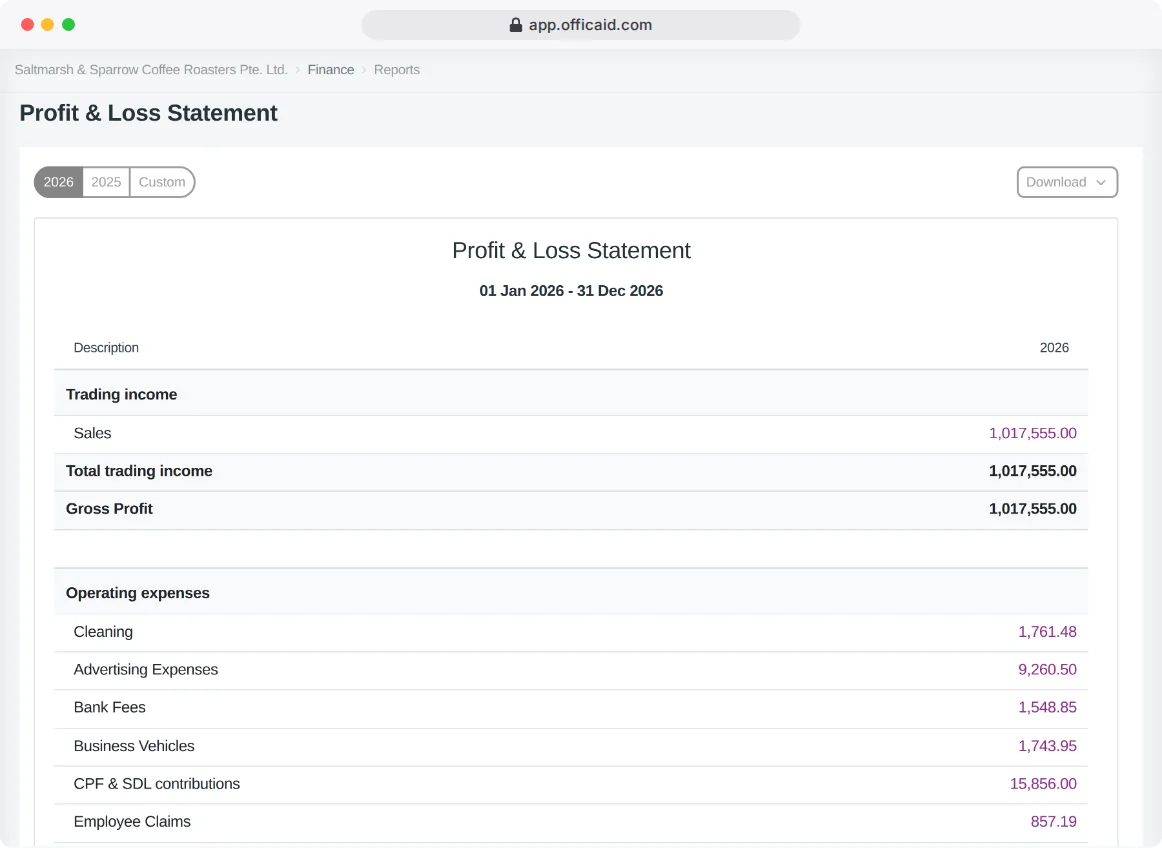Expand the Download chevron arrow
The image size is (1162, 848).
[1101, 182]
